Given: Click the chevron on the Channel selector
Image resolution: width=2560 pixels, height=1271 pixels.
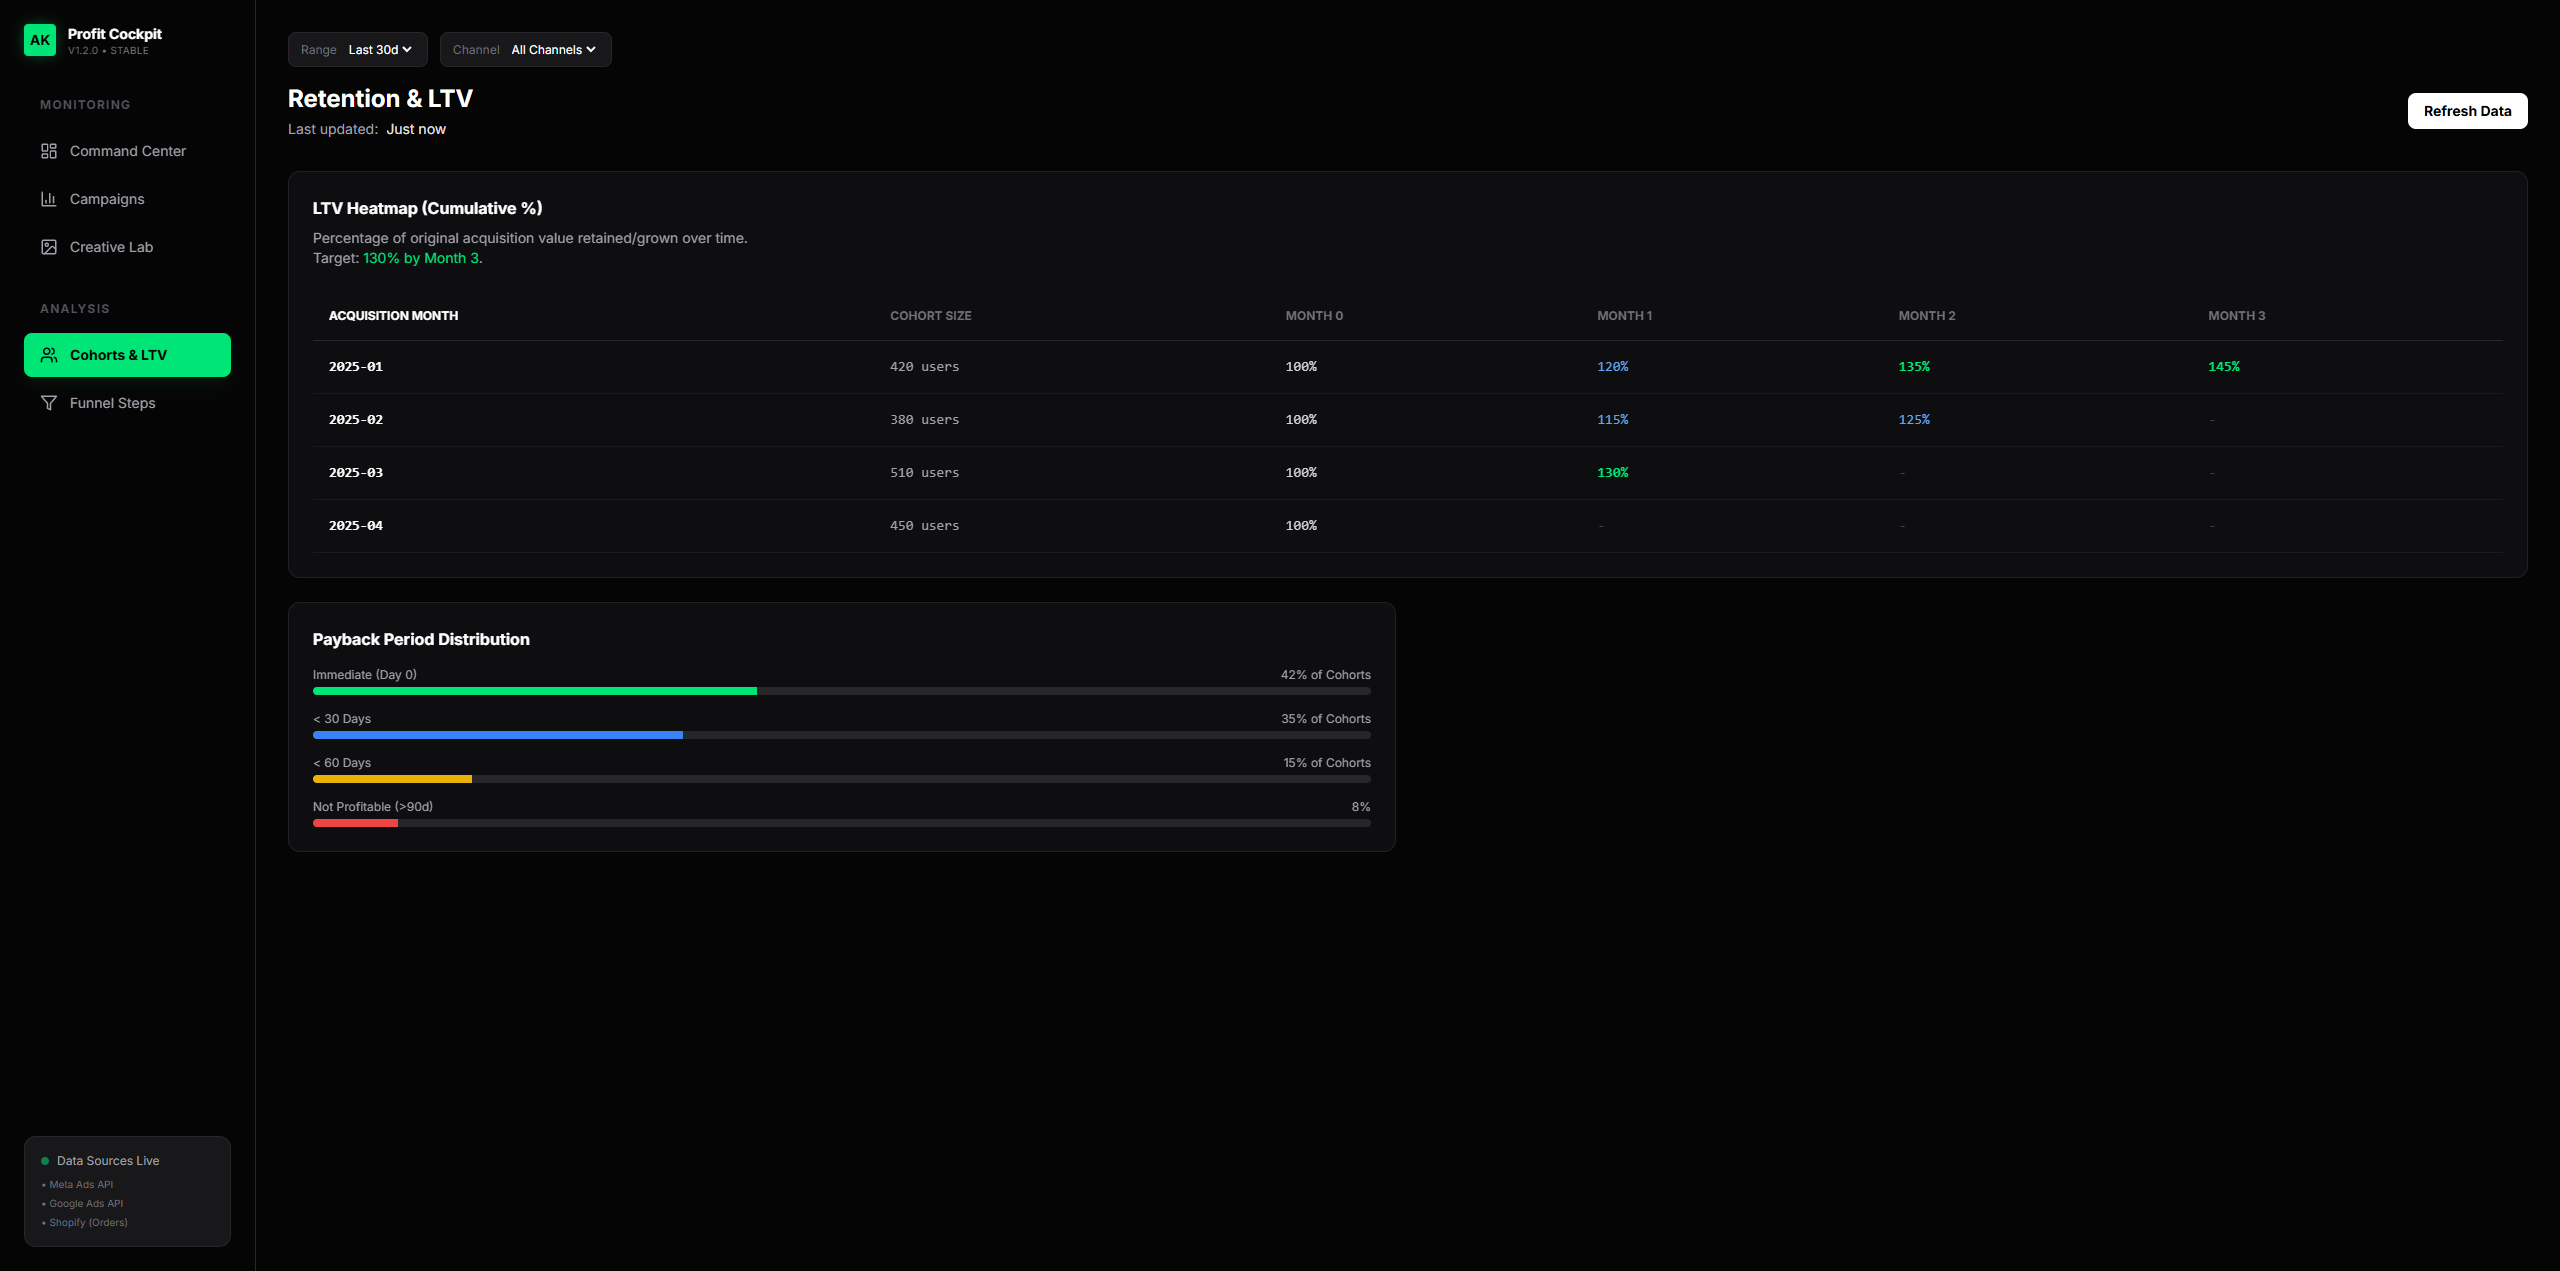Looking at the screenshot, I should tap(591, 49).
